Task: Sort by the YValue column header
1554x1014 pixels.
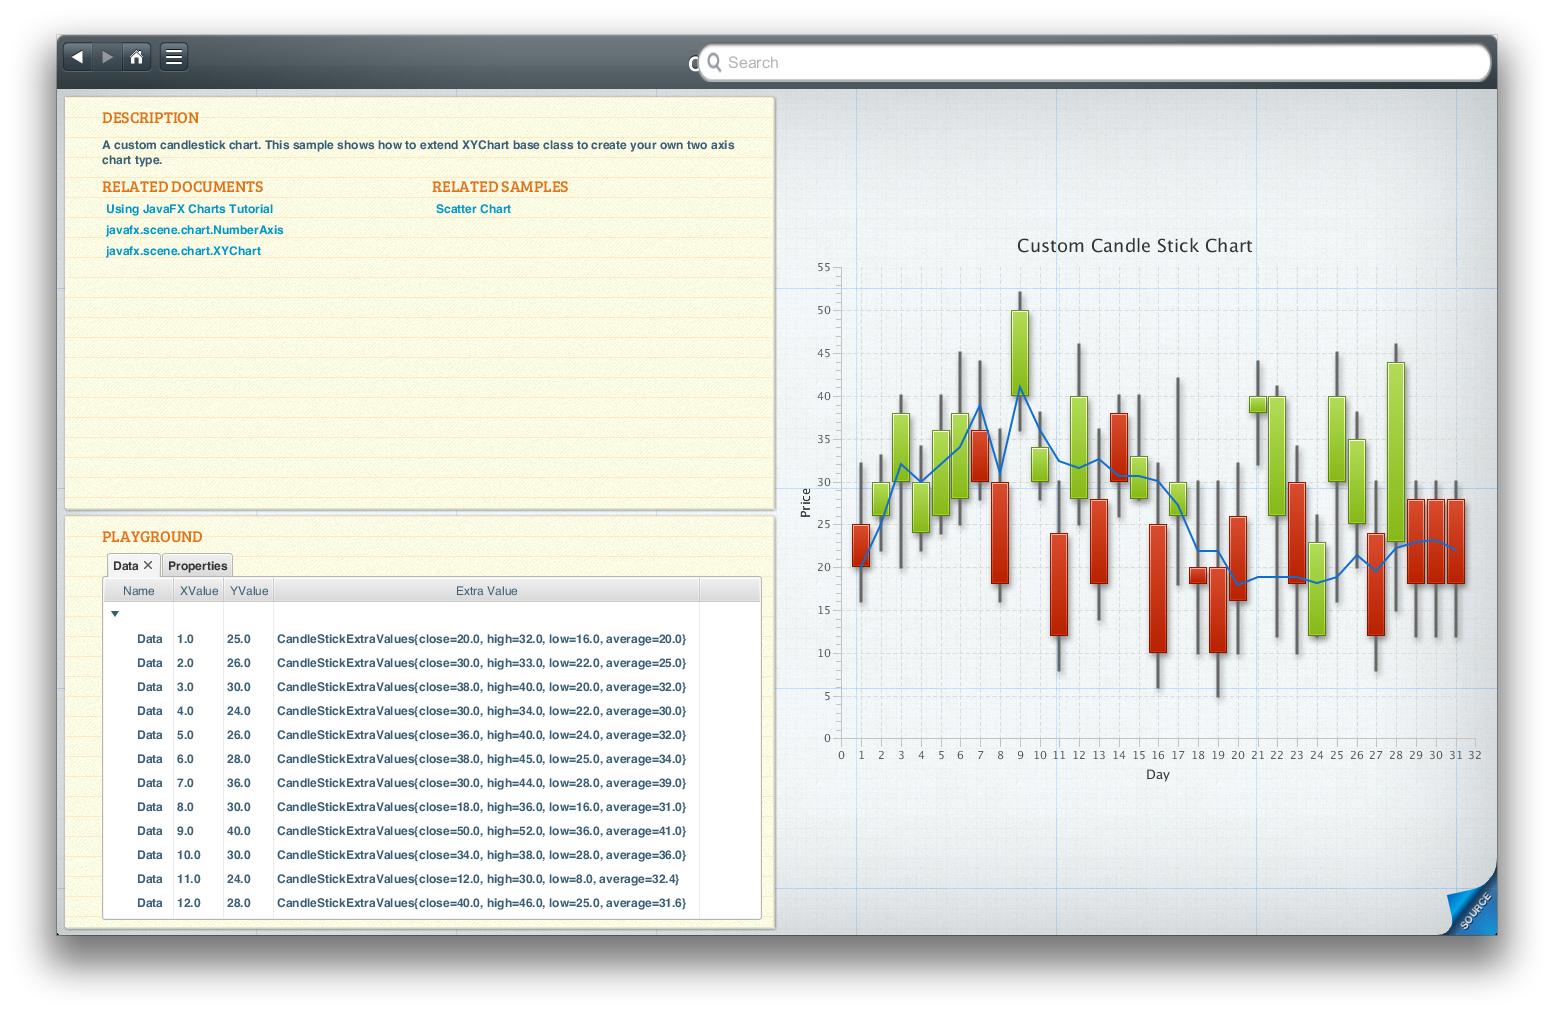Action: coord(247,590)
